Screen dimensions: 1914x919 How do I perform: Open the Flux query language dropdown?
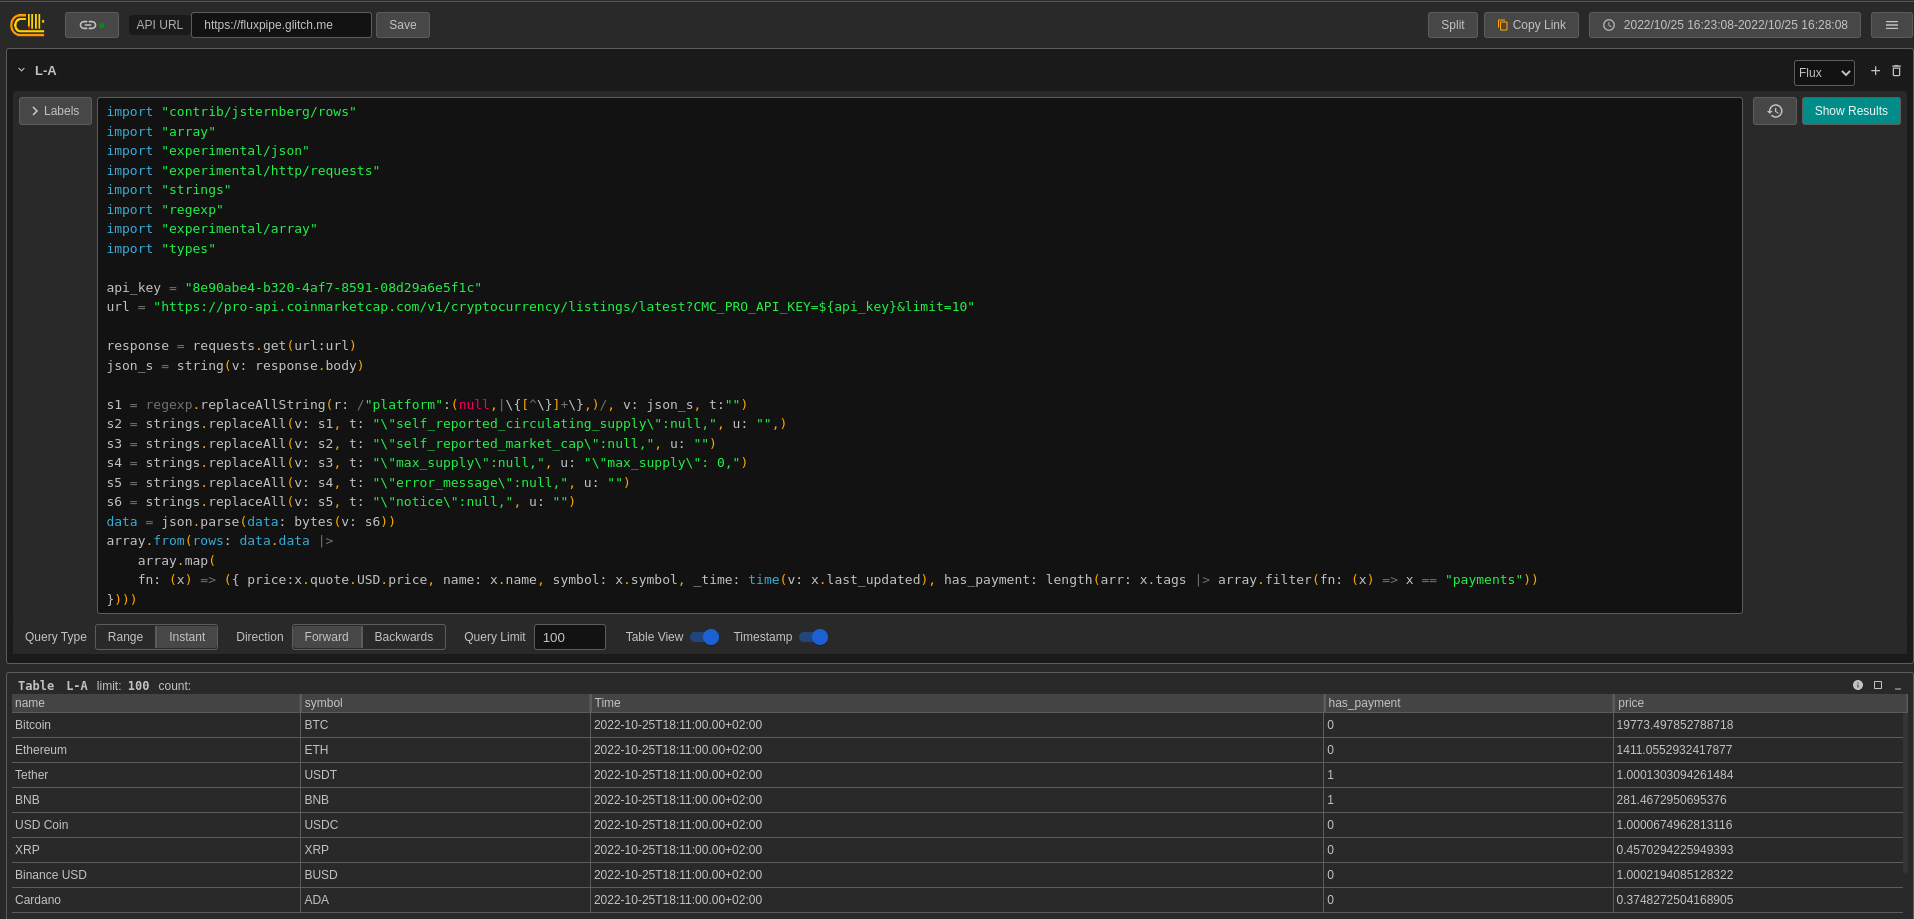[x=1824, y=73]
